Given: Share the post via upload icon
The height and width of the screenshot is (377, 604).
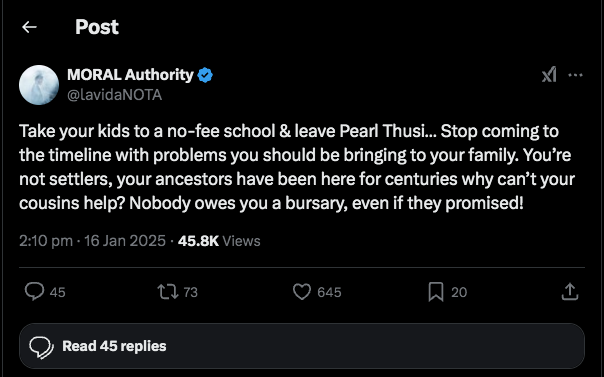Looking at the screenshot, I should [570, 292].
